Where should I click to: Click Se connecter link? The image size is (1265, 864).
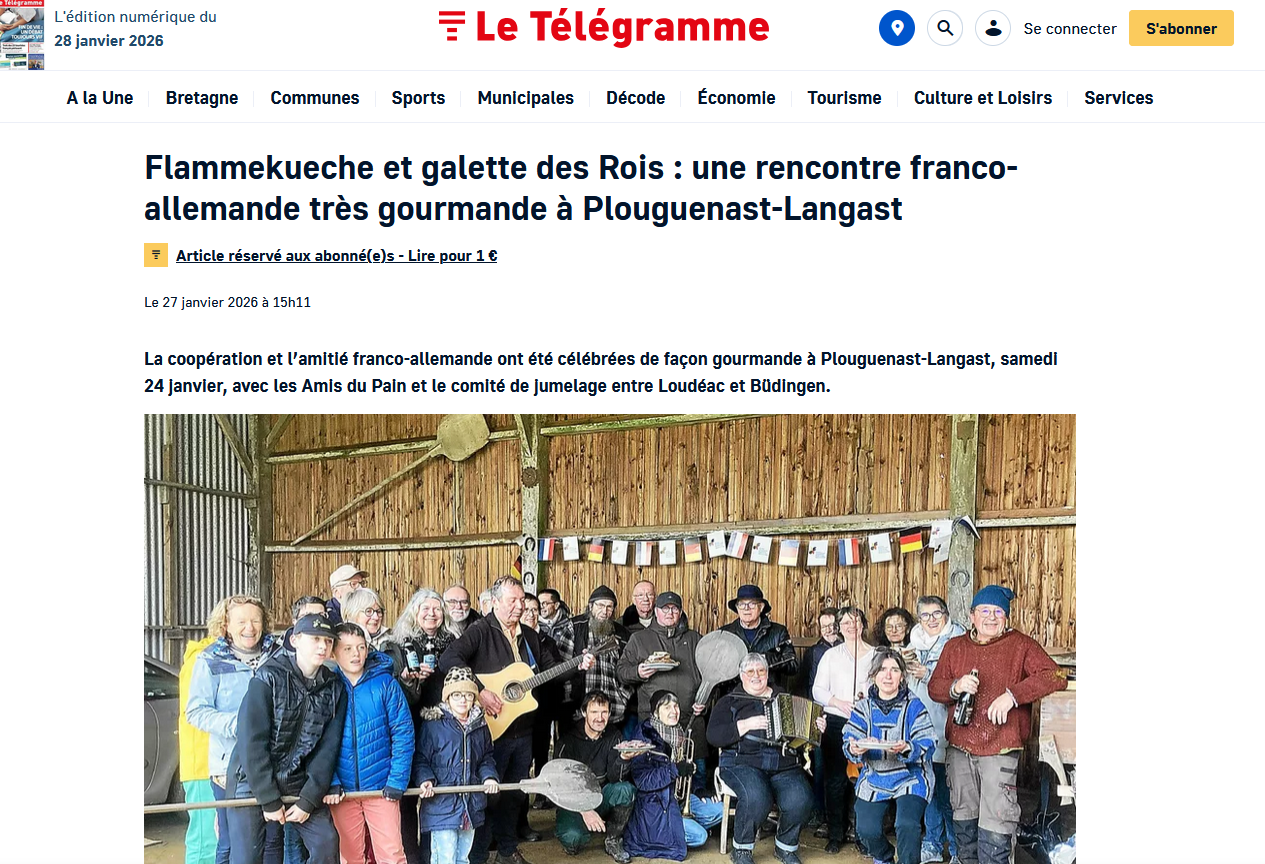tap(1070, 29)
